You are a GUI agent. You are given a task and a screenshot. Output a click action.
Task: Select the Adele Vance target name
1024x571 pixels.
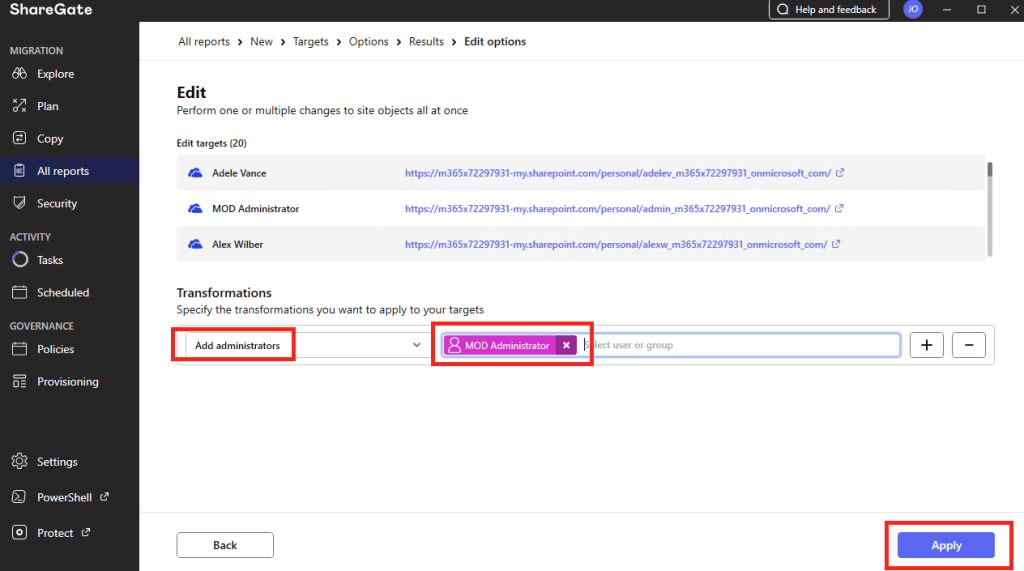239,173
